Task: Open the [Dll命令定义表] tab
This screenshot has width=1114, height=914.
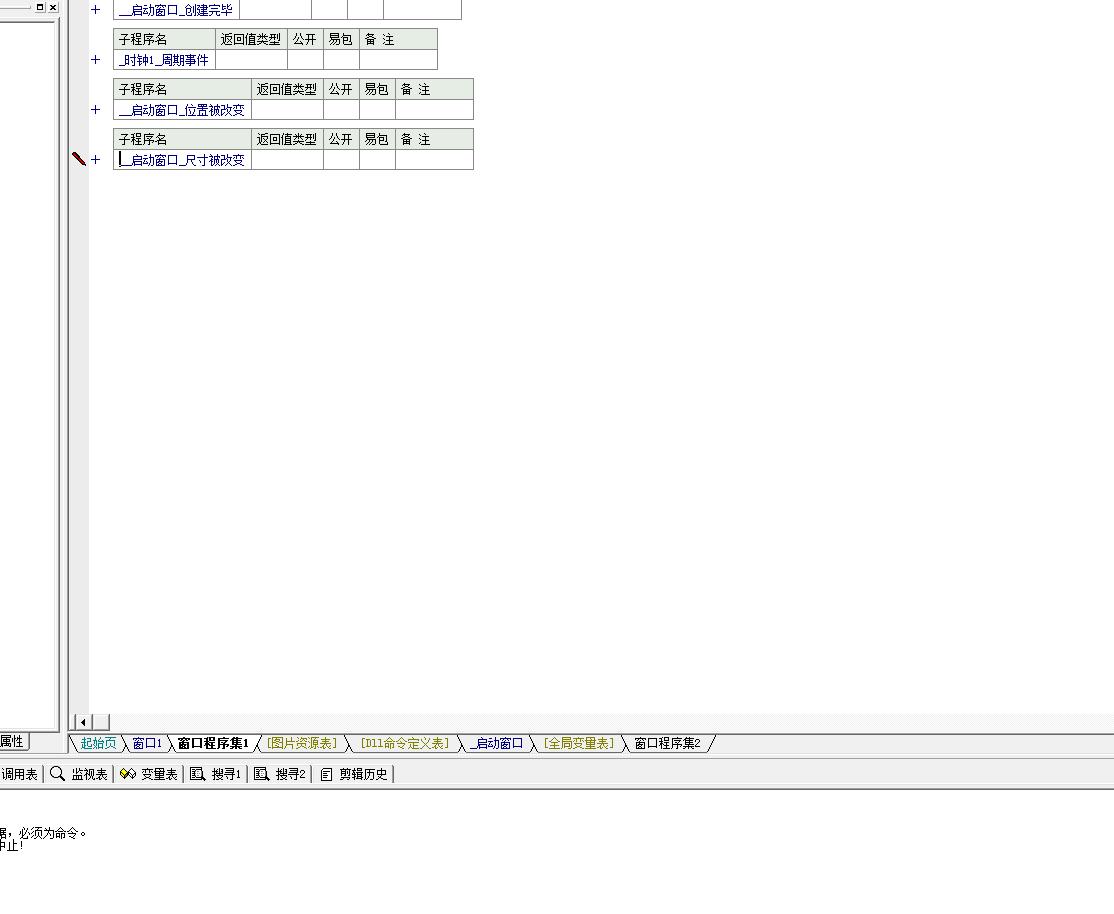Action: click(x=405, y=743)
